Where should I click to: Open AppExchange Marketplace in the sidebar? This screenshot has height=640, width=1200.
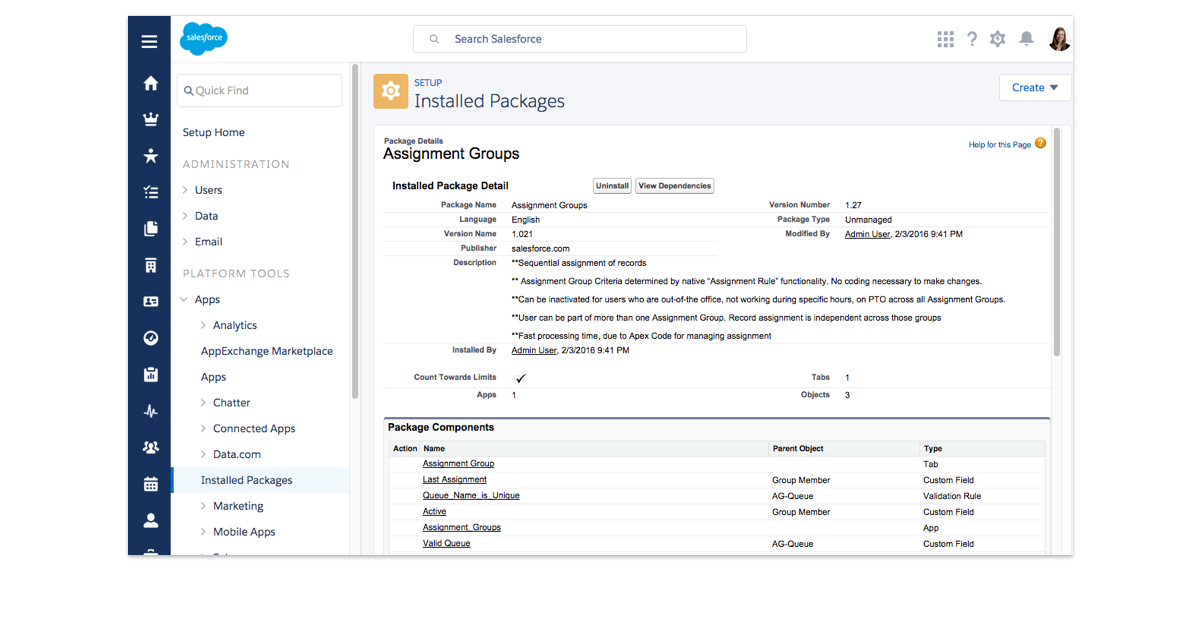tap(266, 351)
